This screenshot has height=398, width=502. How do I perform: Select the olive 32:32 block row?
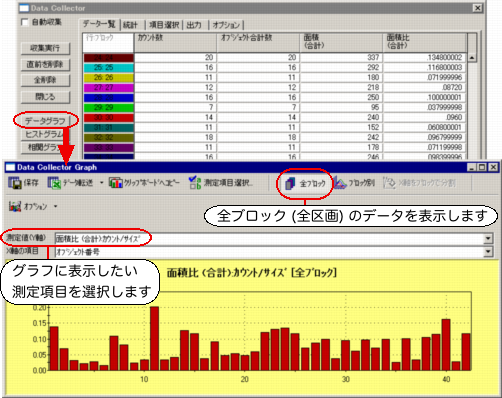click(x=108, y=137)
